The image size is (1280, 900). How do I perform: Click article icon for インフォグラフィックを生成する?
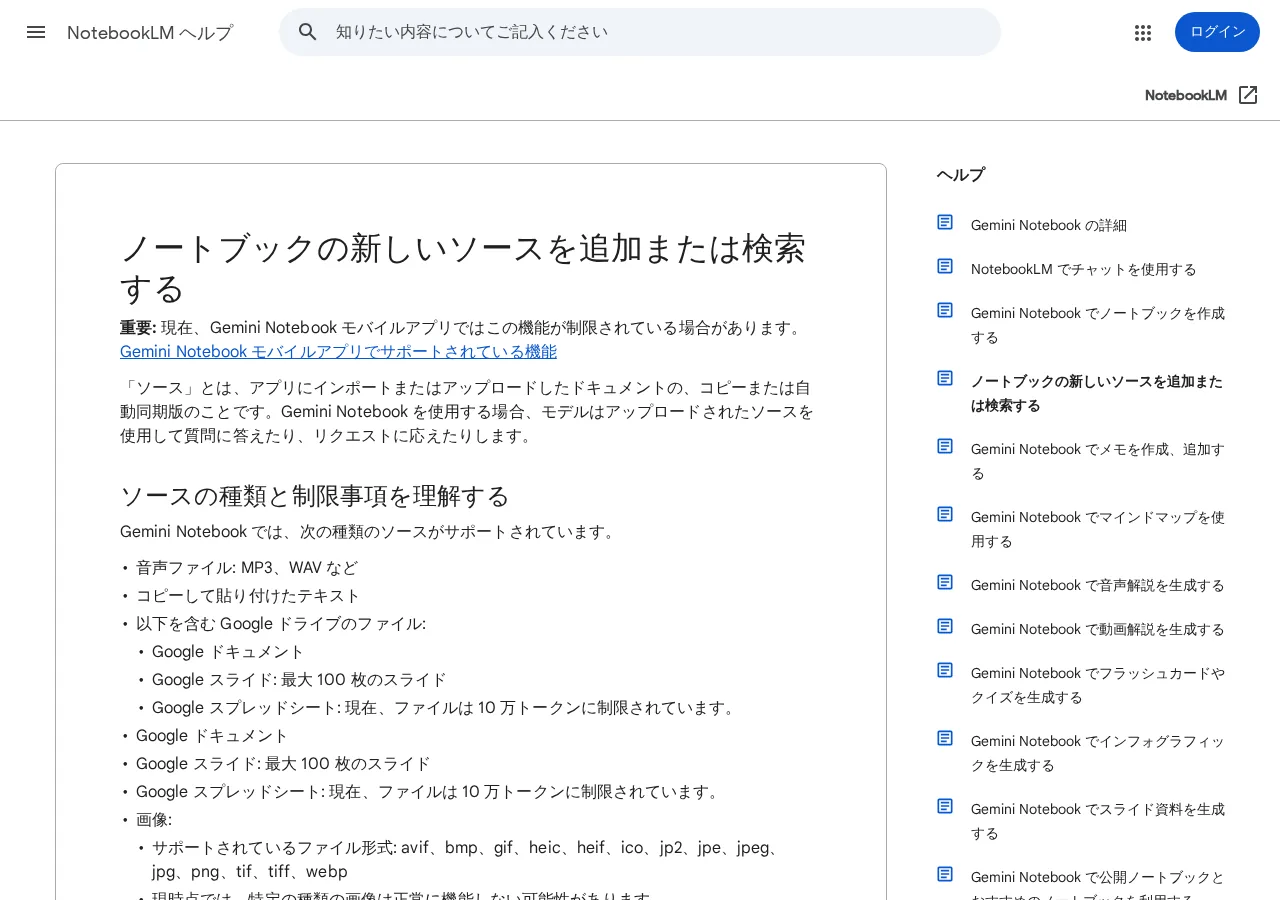coord(945,738)
